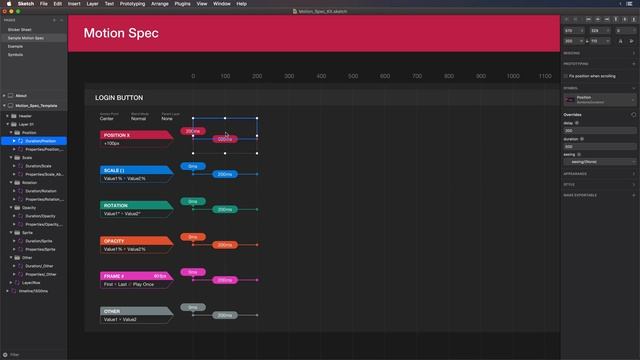The width and height of the screenshot is (640, 360).
Task: Collapse the Scale group
Action: click(x=11, y=158)
